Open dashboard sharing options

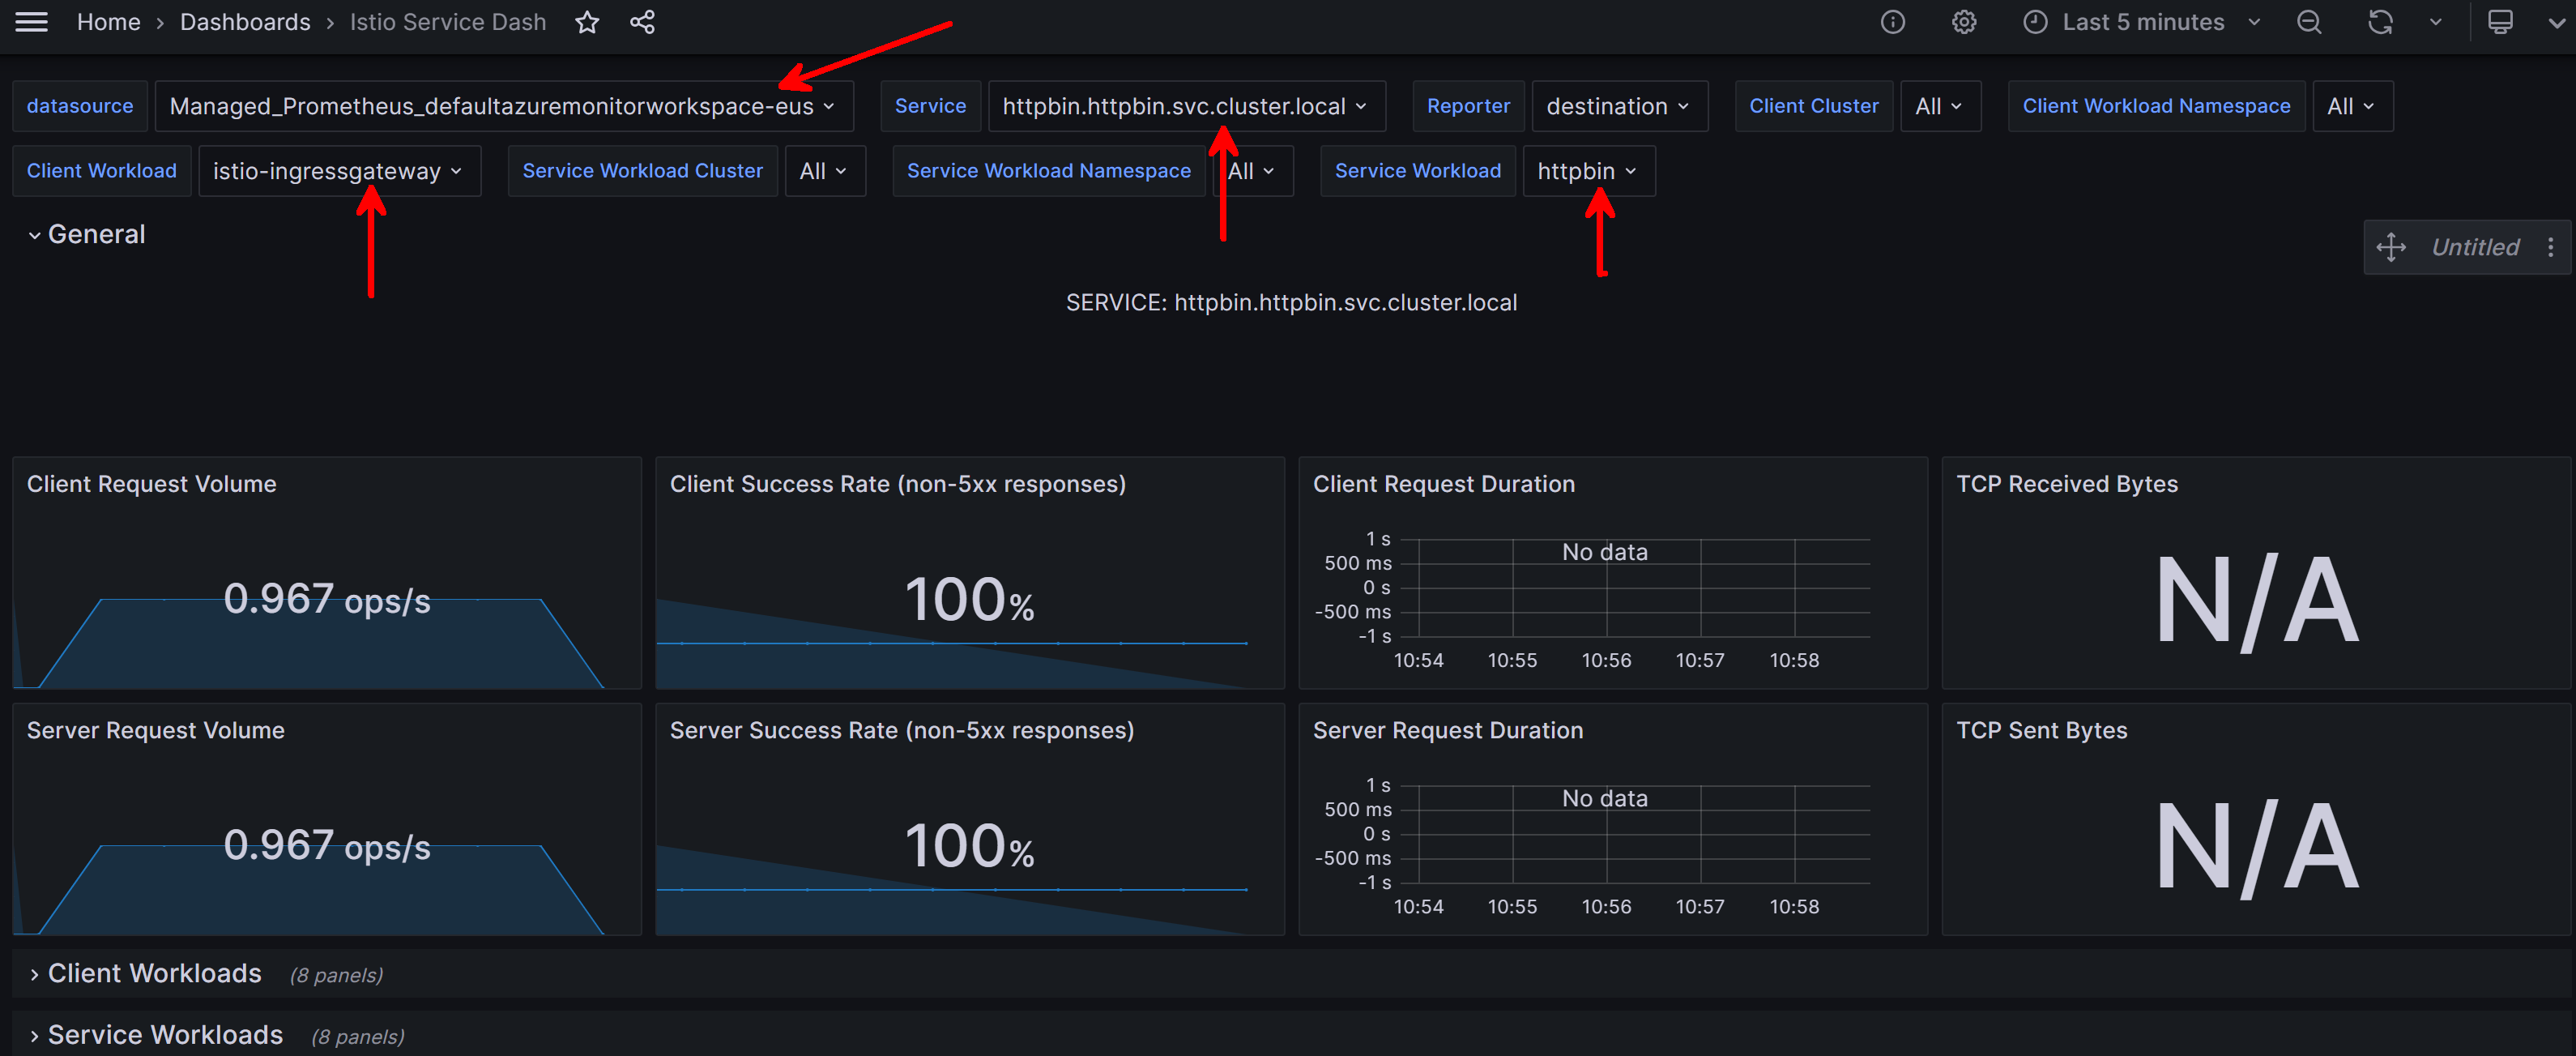point(643,22)
